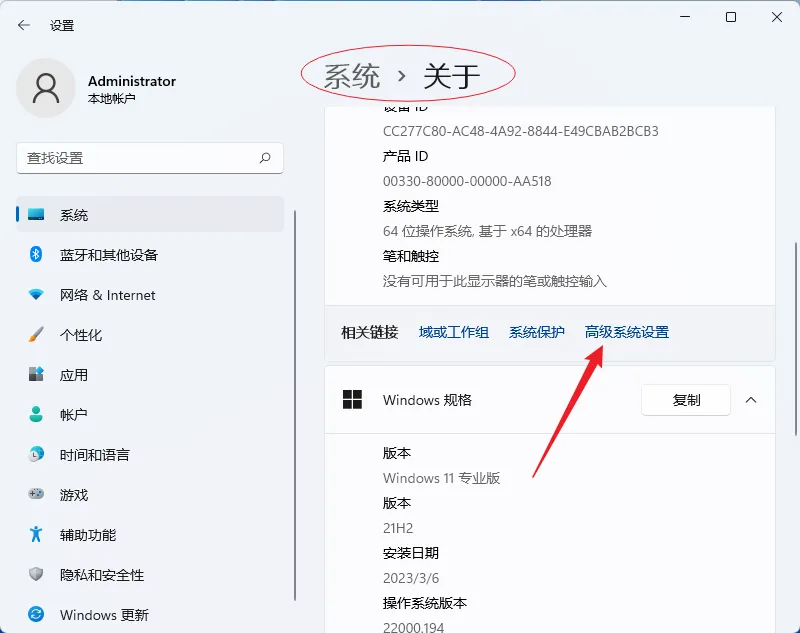The width and height of the screenshot is (800, 633).
Task: Select Windows 更新 in sidebar
Action: [x=150, y=615]
